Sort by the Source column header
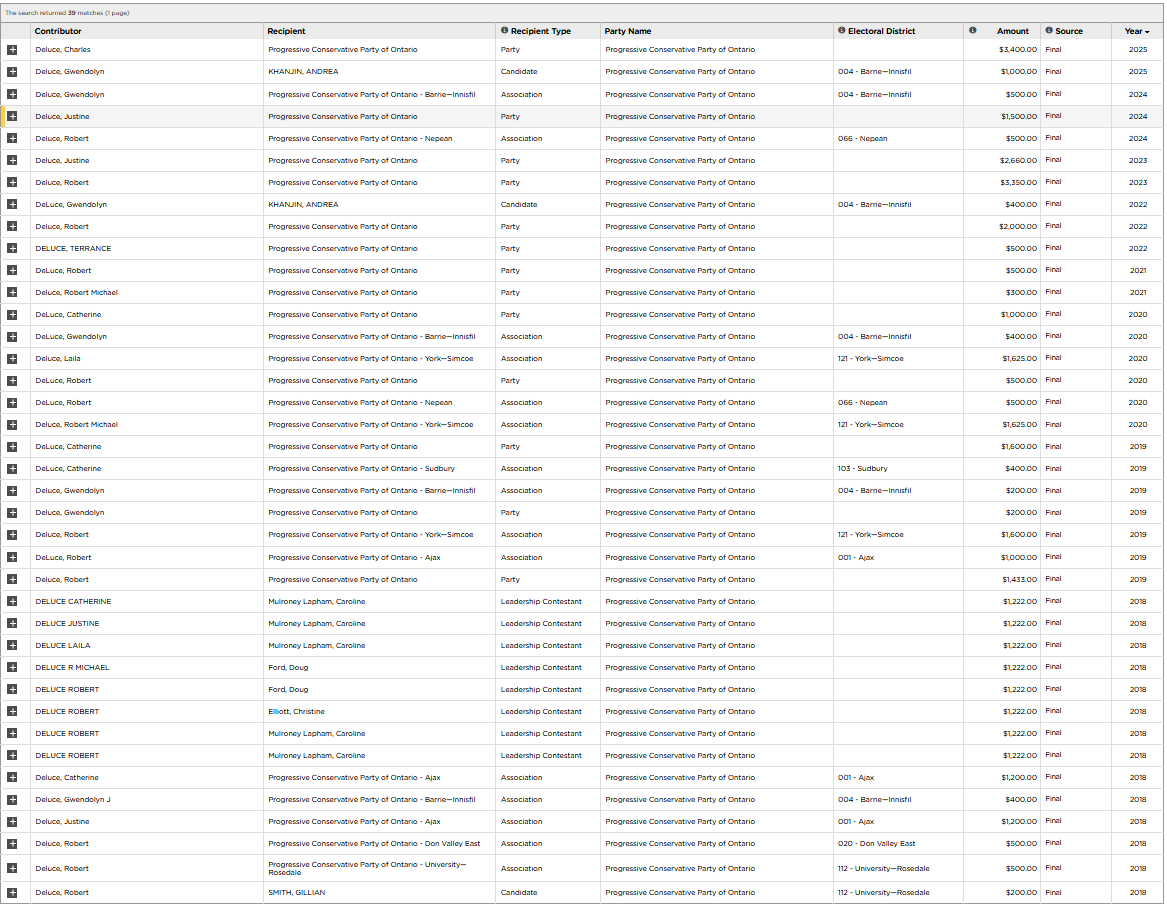The height and width of the screenshot is (907, 1167). (x=1069, y=31)
